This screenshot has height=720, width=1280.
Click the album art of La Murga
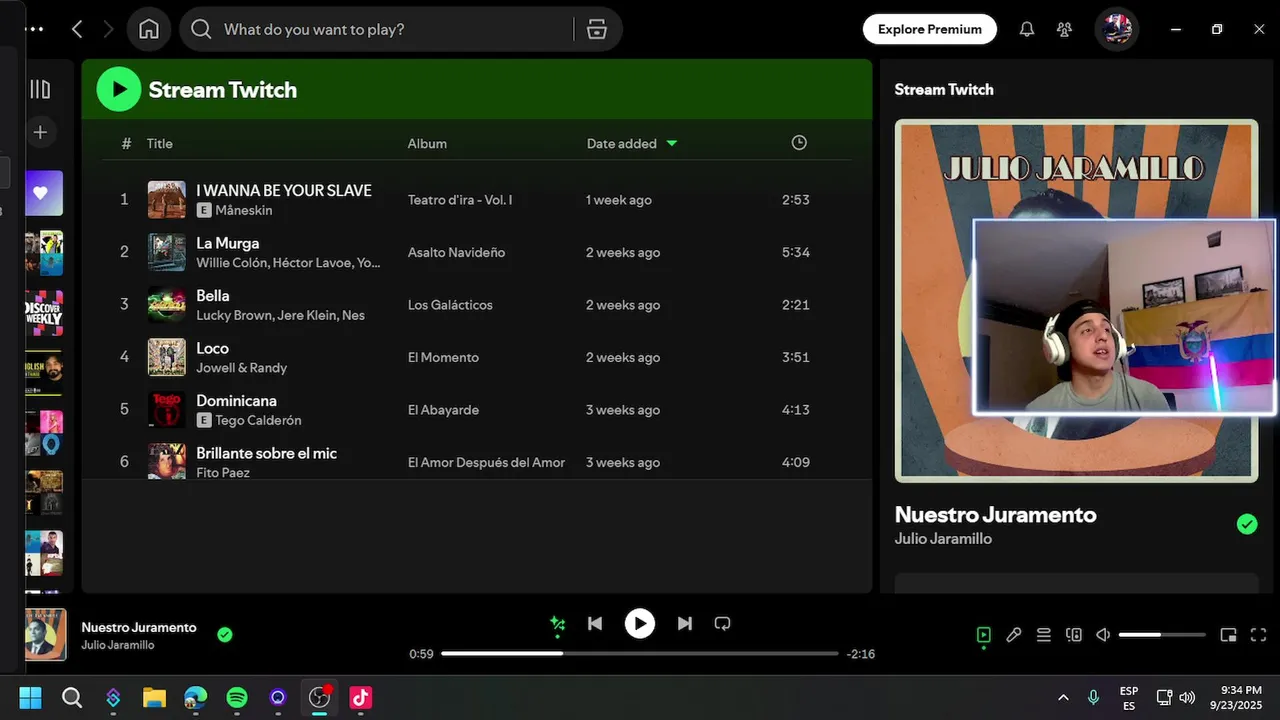pos(167,252)
